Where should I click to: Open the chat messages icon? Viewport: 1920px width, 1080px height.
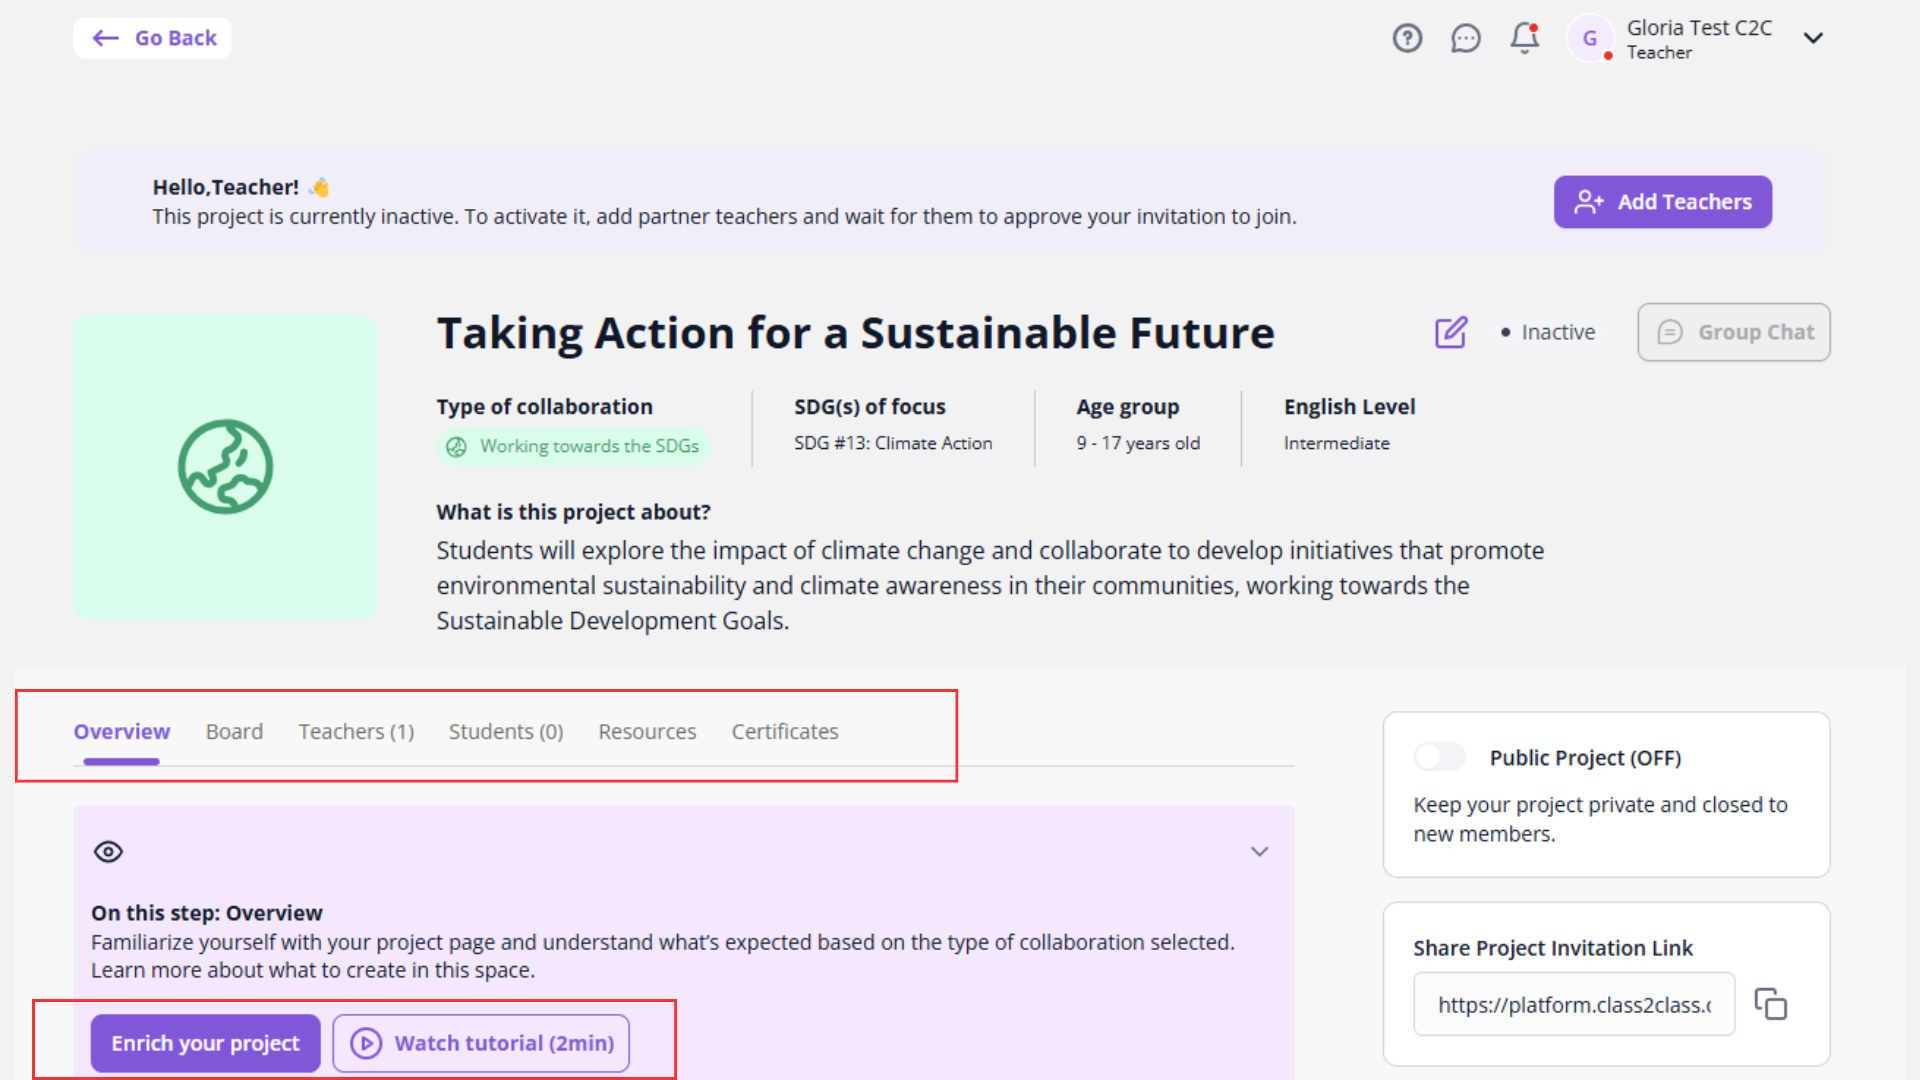tap(1466, 38)
